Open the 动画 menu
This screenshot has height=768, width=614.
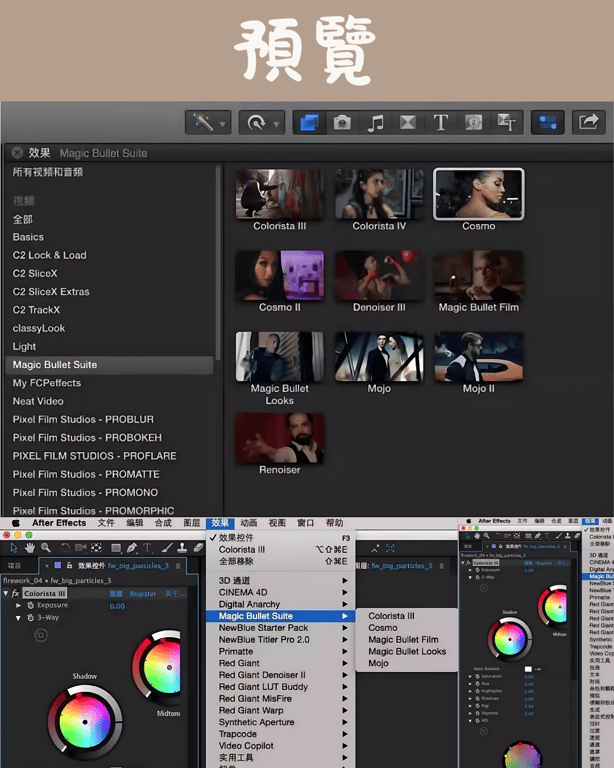click(248, 523)
